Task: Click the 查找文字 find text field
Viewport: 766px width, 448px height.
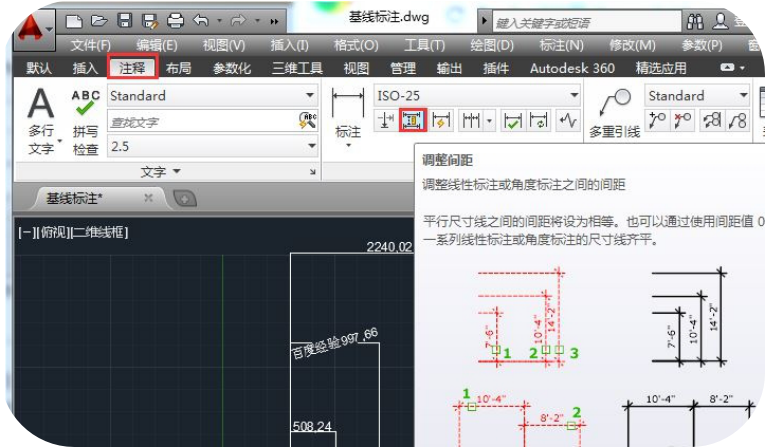Action: [200, 121]
